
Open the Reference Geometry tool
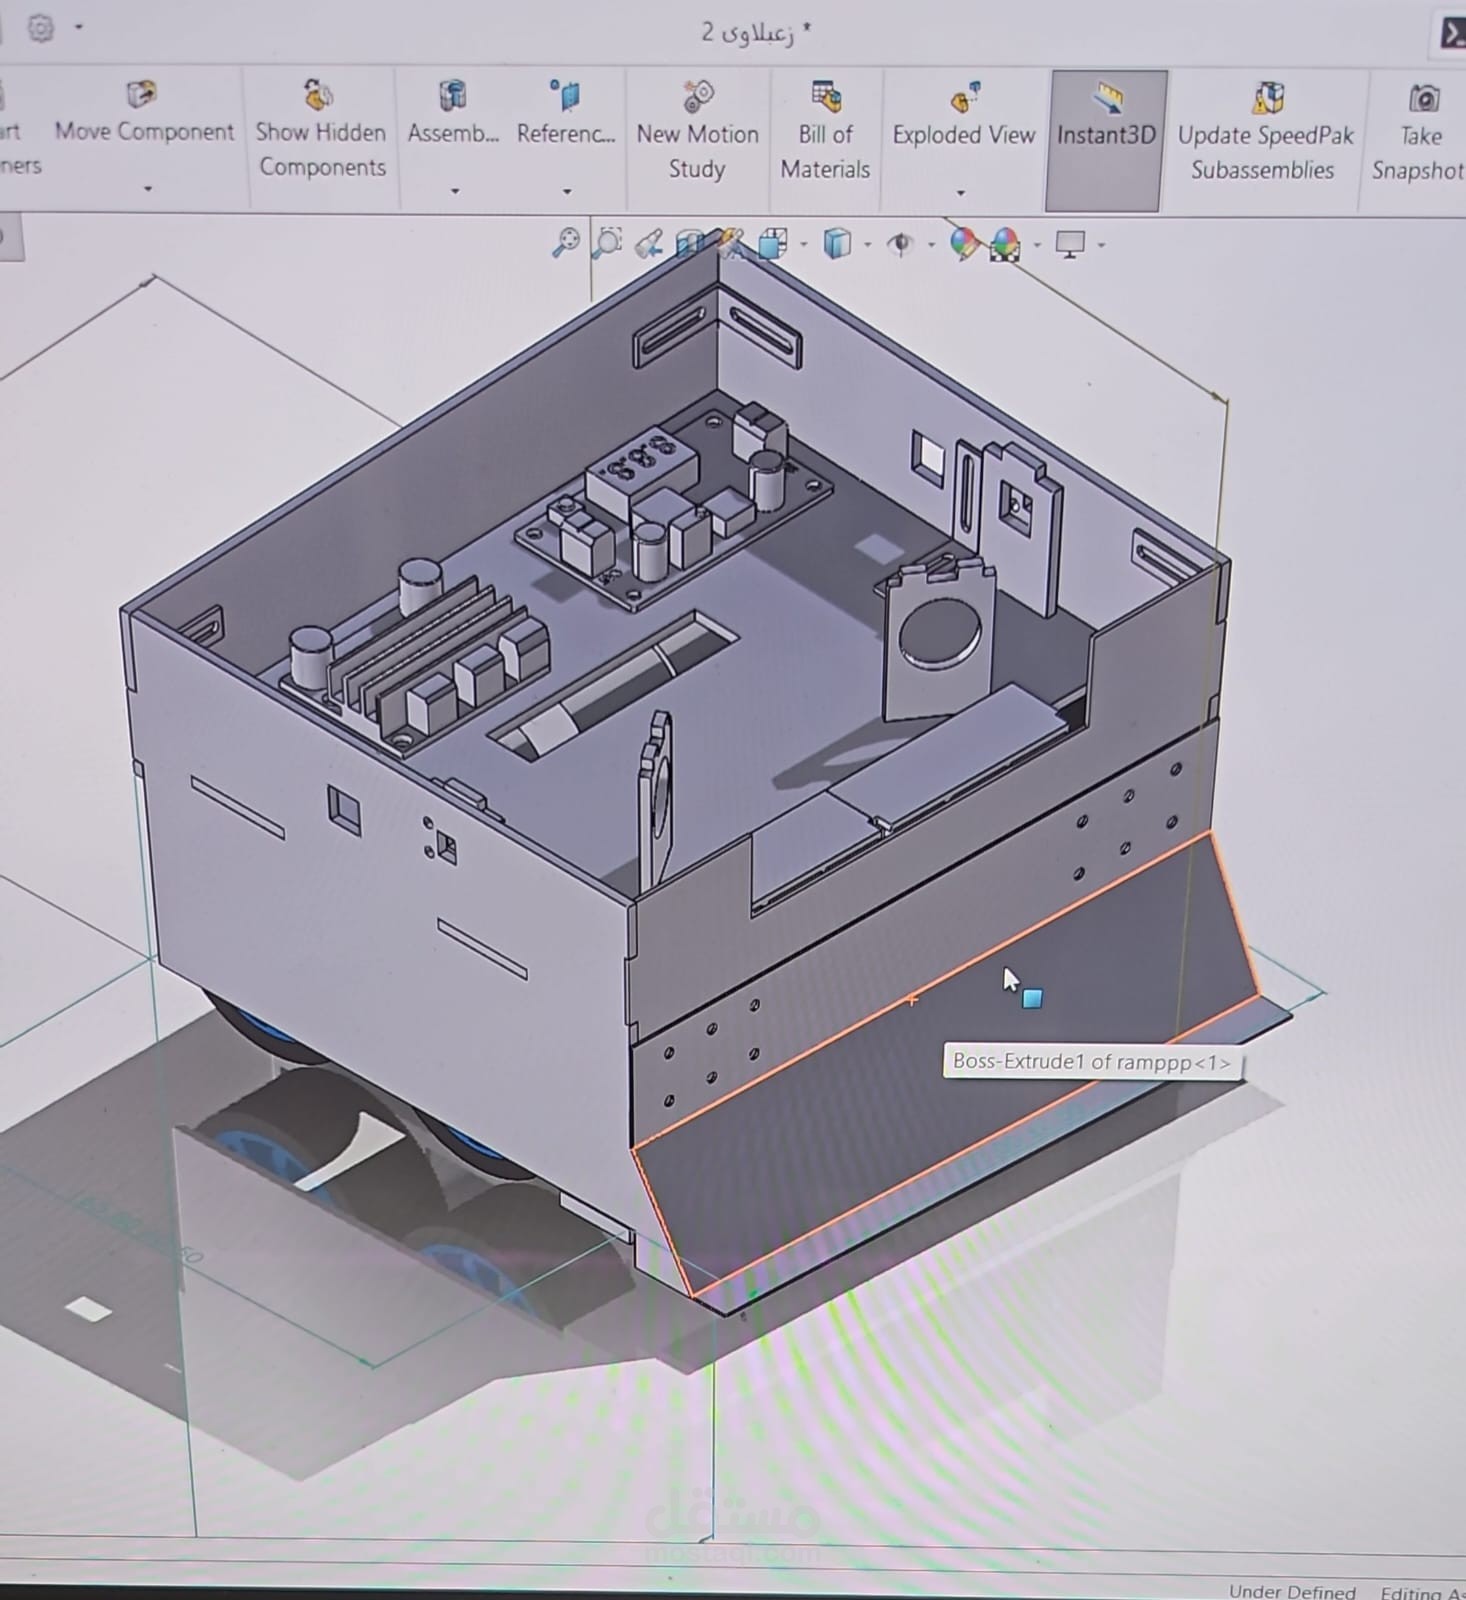click(x=566, y=115)
